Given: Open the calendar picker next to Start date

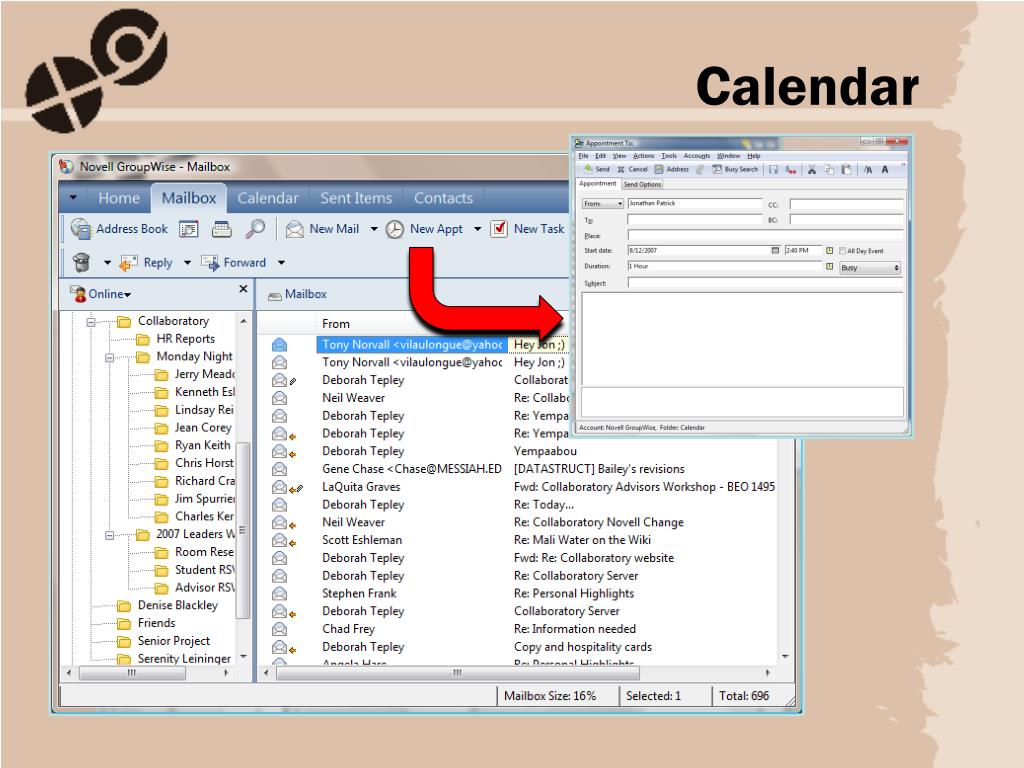Looking at the screenshot, I should pyautogui.click(x=775, y=250).
